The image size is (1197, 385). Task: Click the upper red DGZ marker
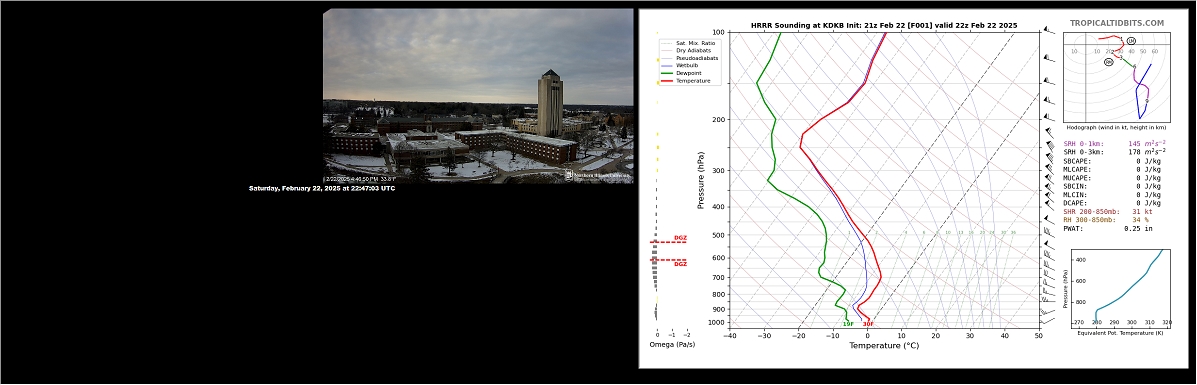680,238
